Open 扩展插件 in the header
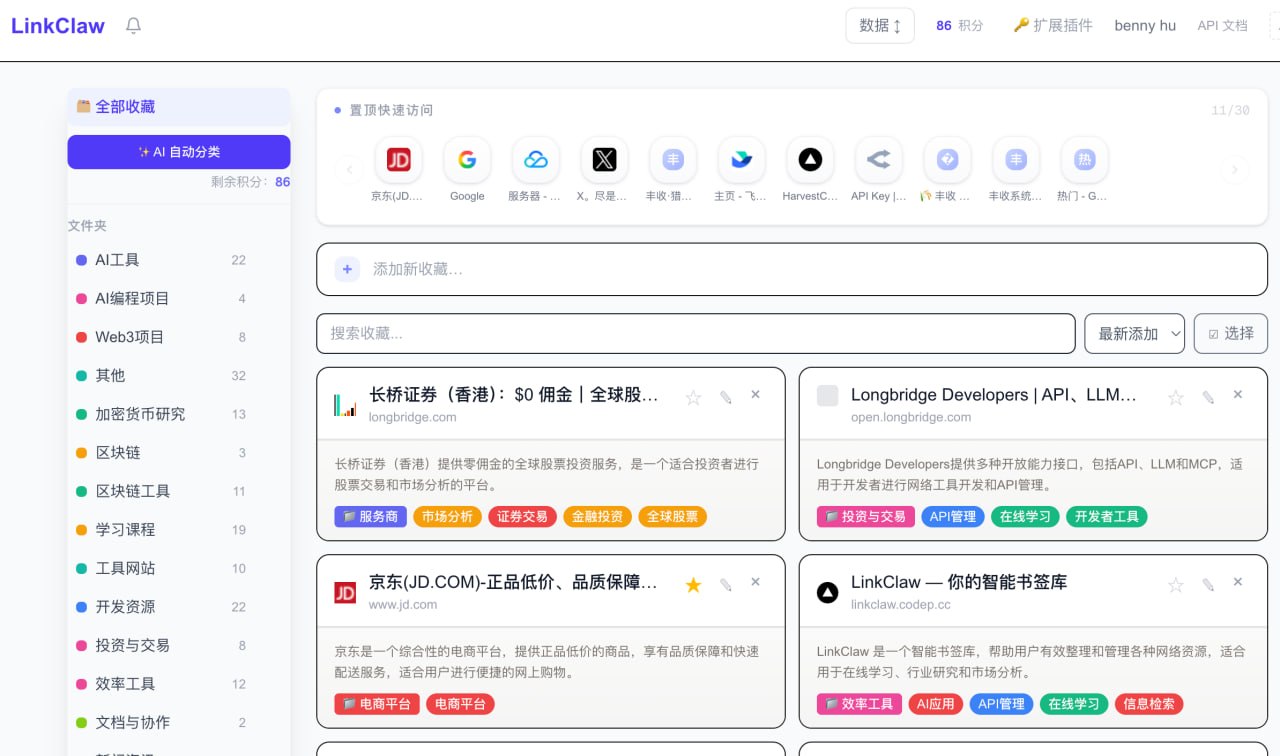This screenshot has width=1280, height=756. tap(1053, 26)
